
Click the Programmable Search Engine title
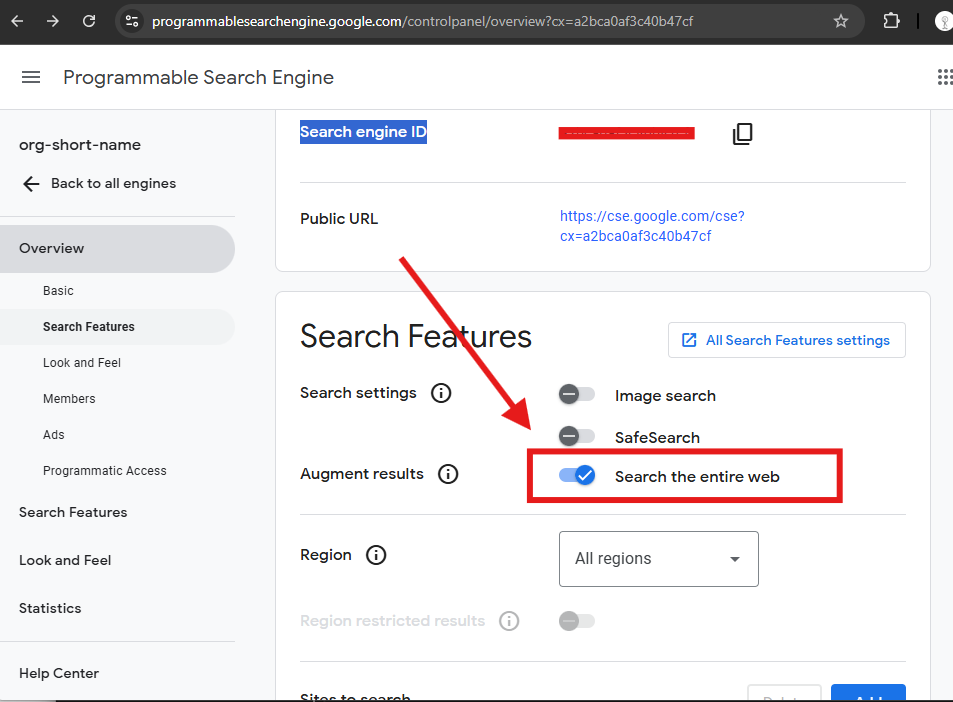[199, 77]
